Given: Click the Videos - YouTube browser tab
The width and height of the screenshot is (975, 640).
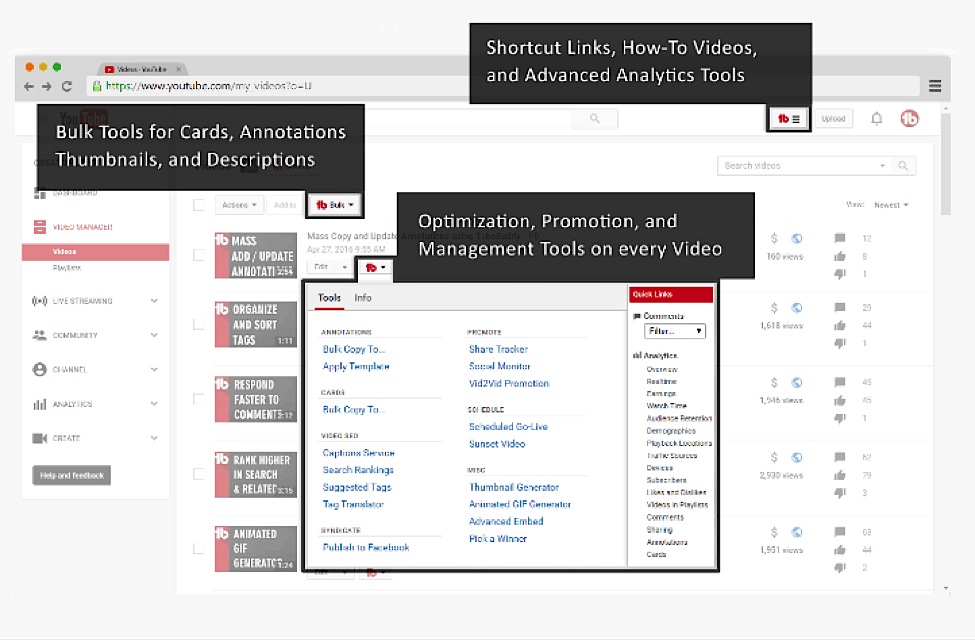Looking at the screenshot, I should click(142, 69).
